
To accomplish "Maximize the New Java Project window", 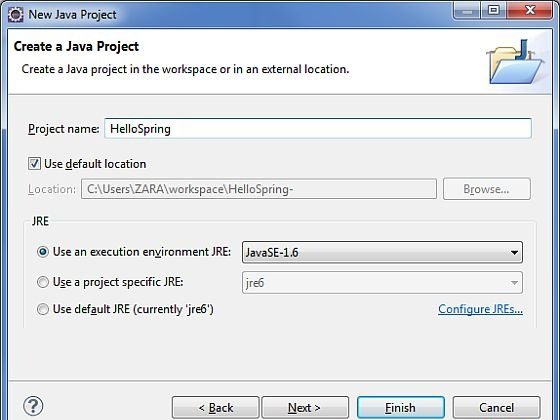I will click(x=494, y=10).
